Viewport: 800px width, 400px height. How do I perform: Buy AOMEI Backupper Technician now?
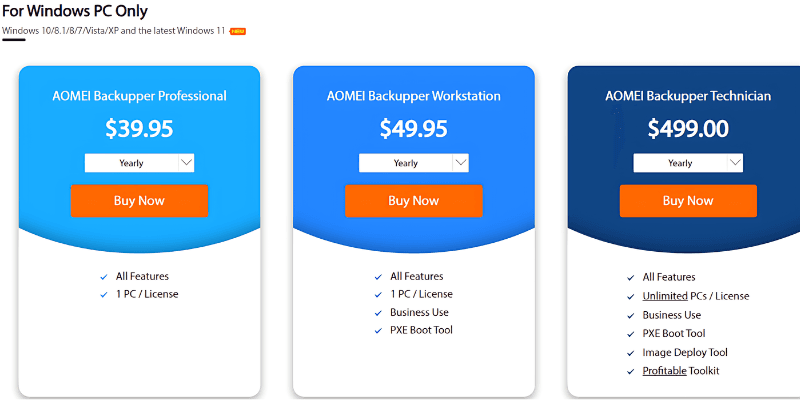coord(688,201)
